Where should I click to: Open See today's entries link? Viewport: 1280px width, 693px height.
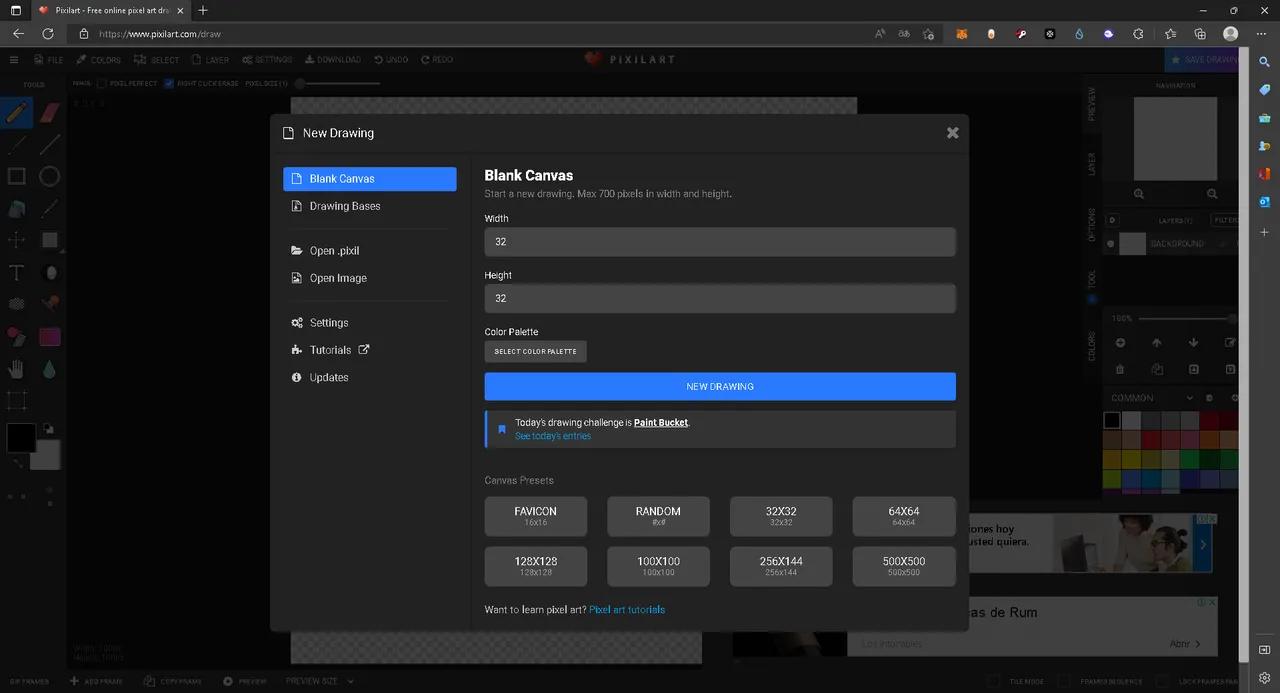click(553, 436)
